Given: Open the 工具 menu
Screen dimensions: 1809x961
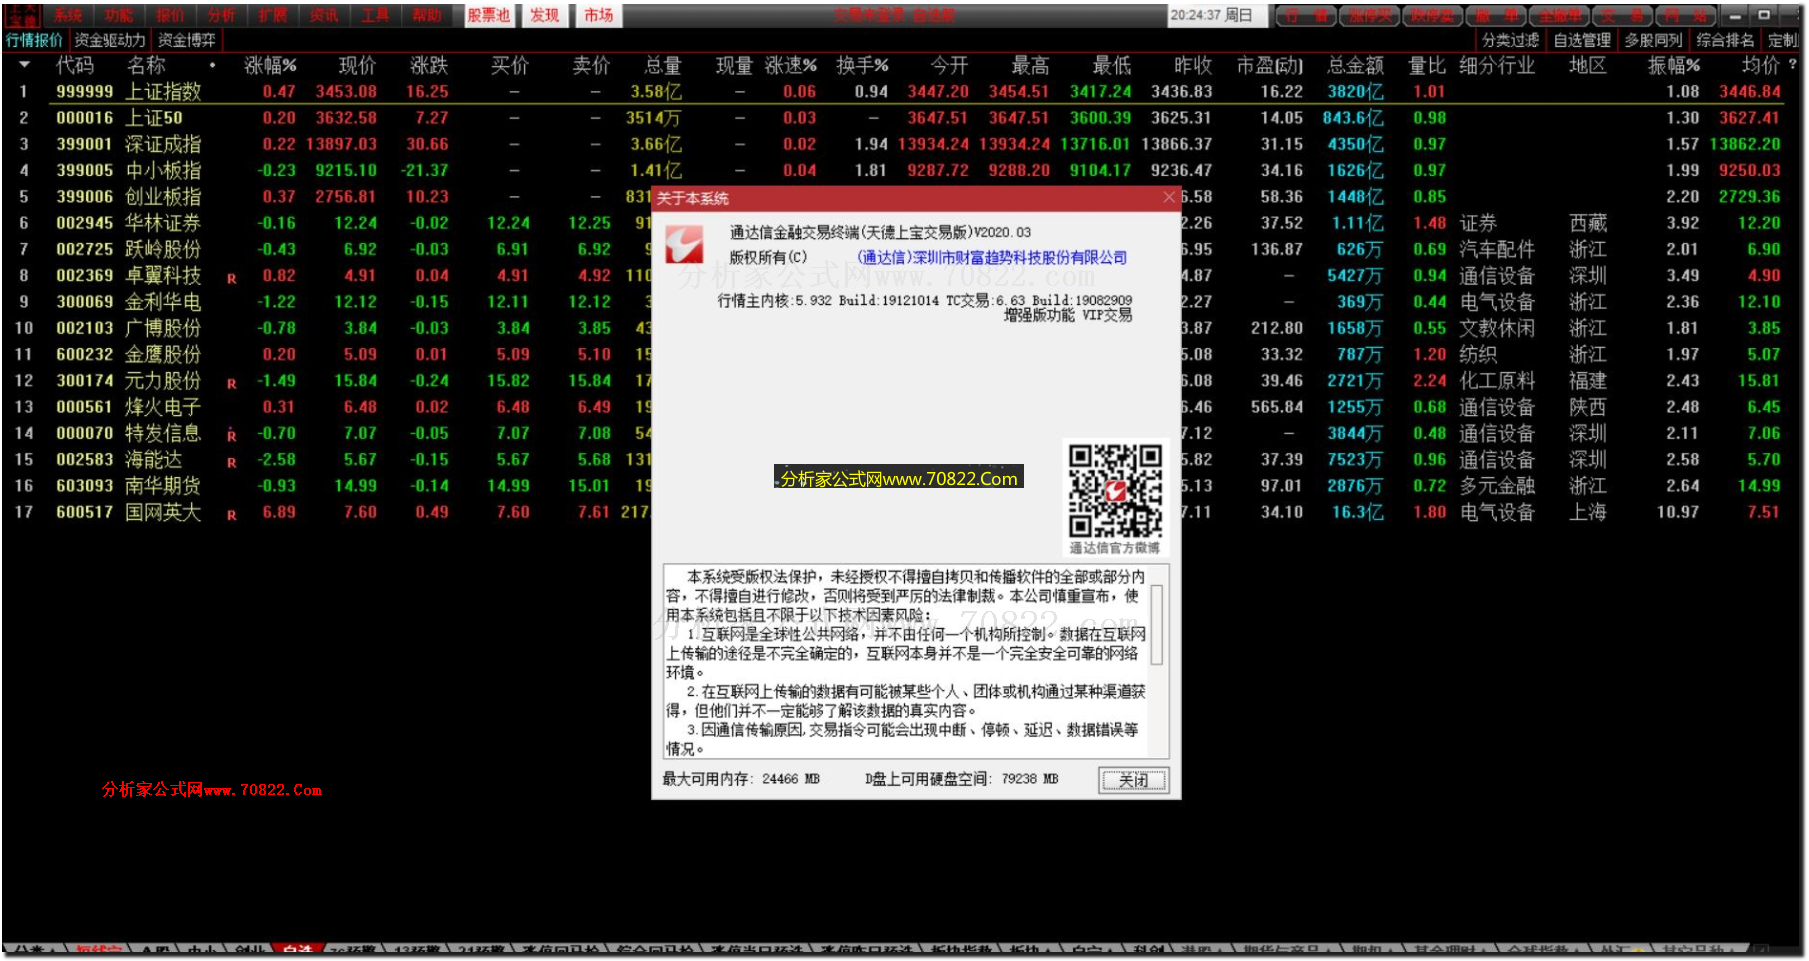Looking at the screenshot, I should (375, 15).
